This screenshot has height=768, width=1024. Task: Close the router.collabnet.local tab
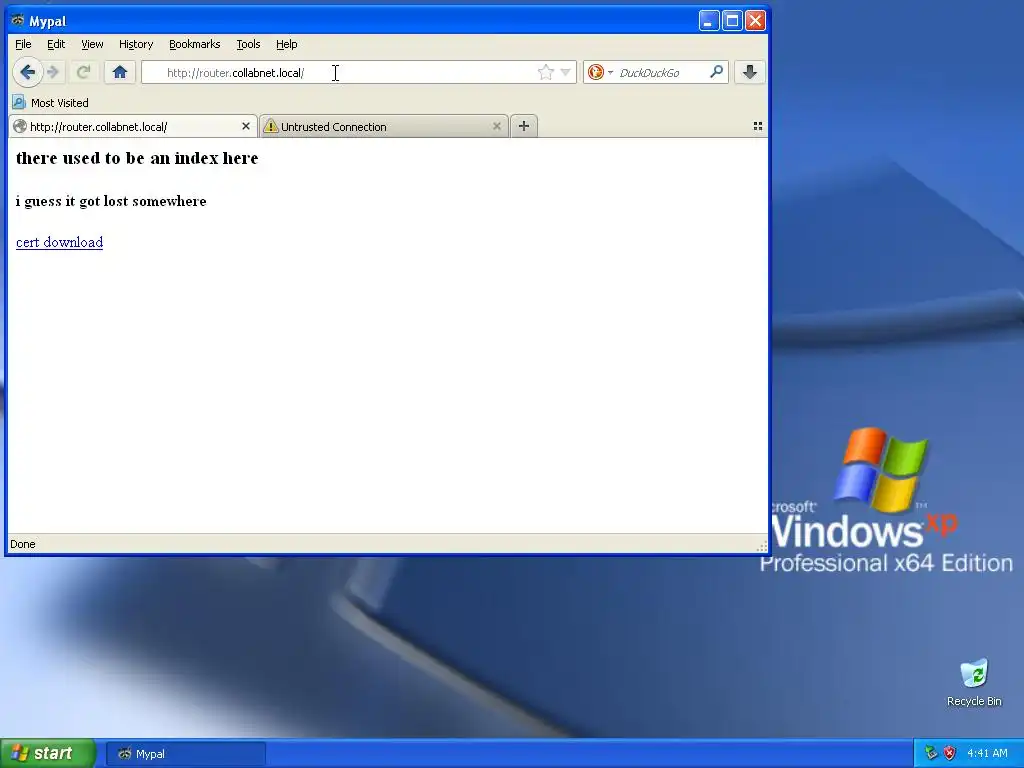coord(246,126)
